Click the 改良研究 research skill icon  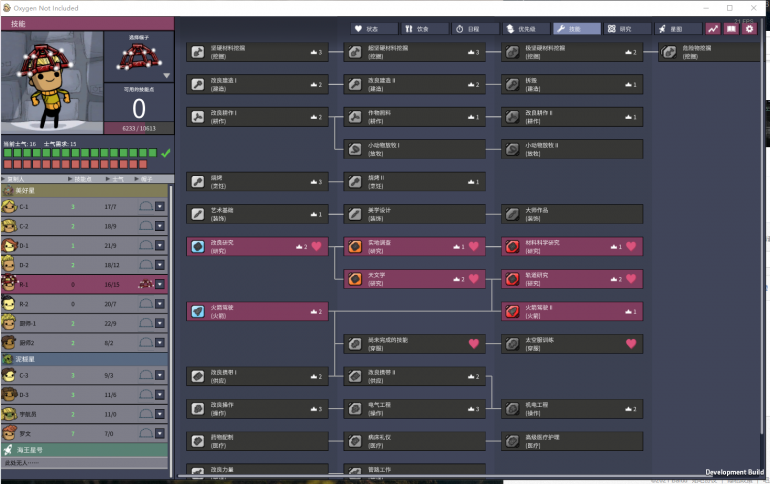click(197, 246)
